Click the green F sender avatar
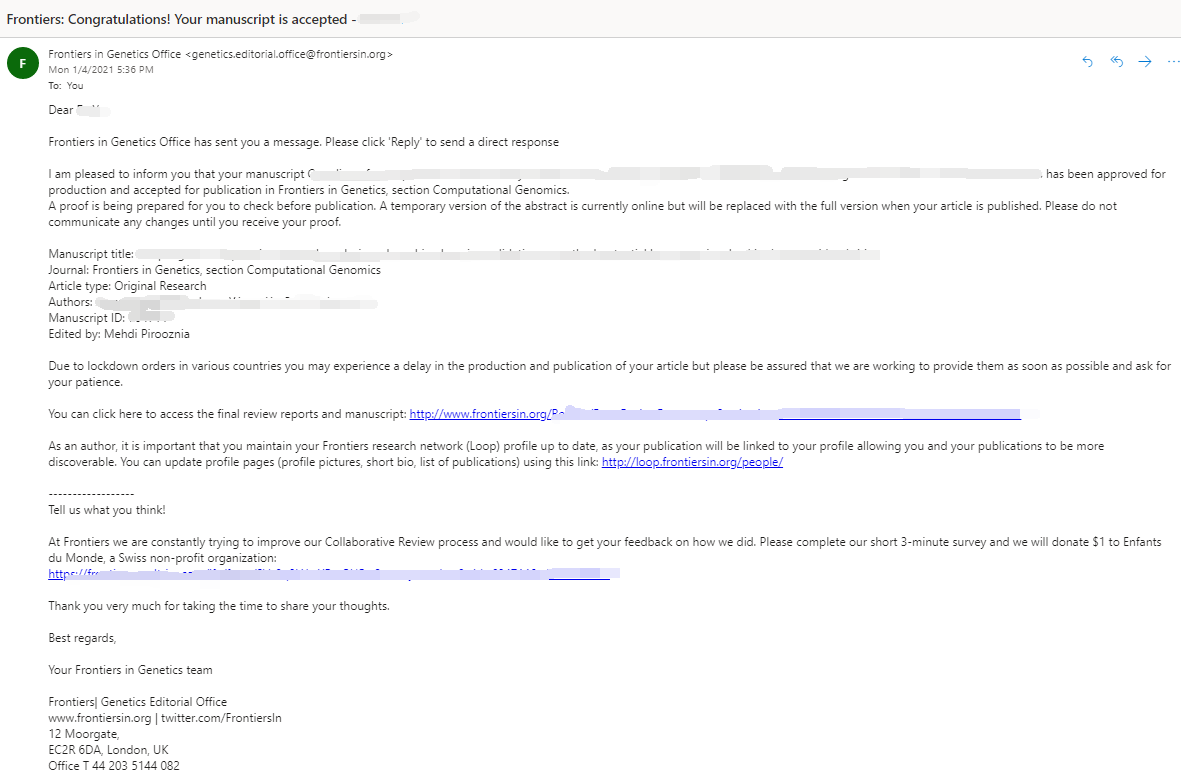The height and width of the screenshot is (782, 1181). tap(23, 63)
